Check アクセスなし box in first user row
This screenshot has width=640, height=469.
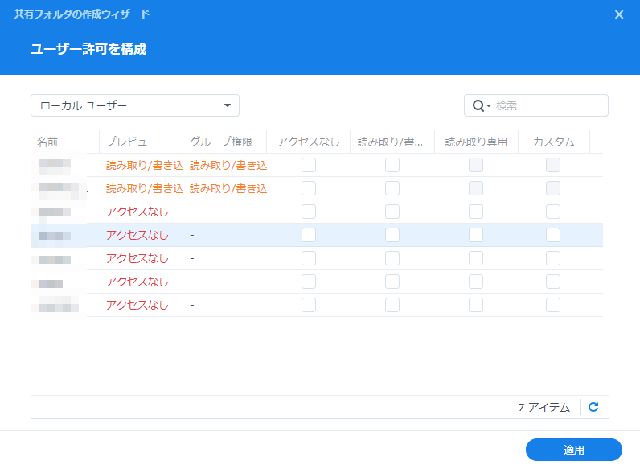[308, 165]
